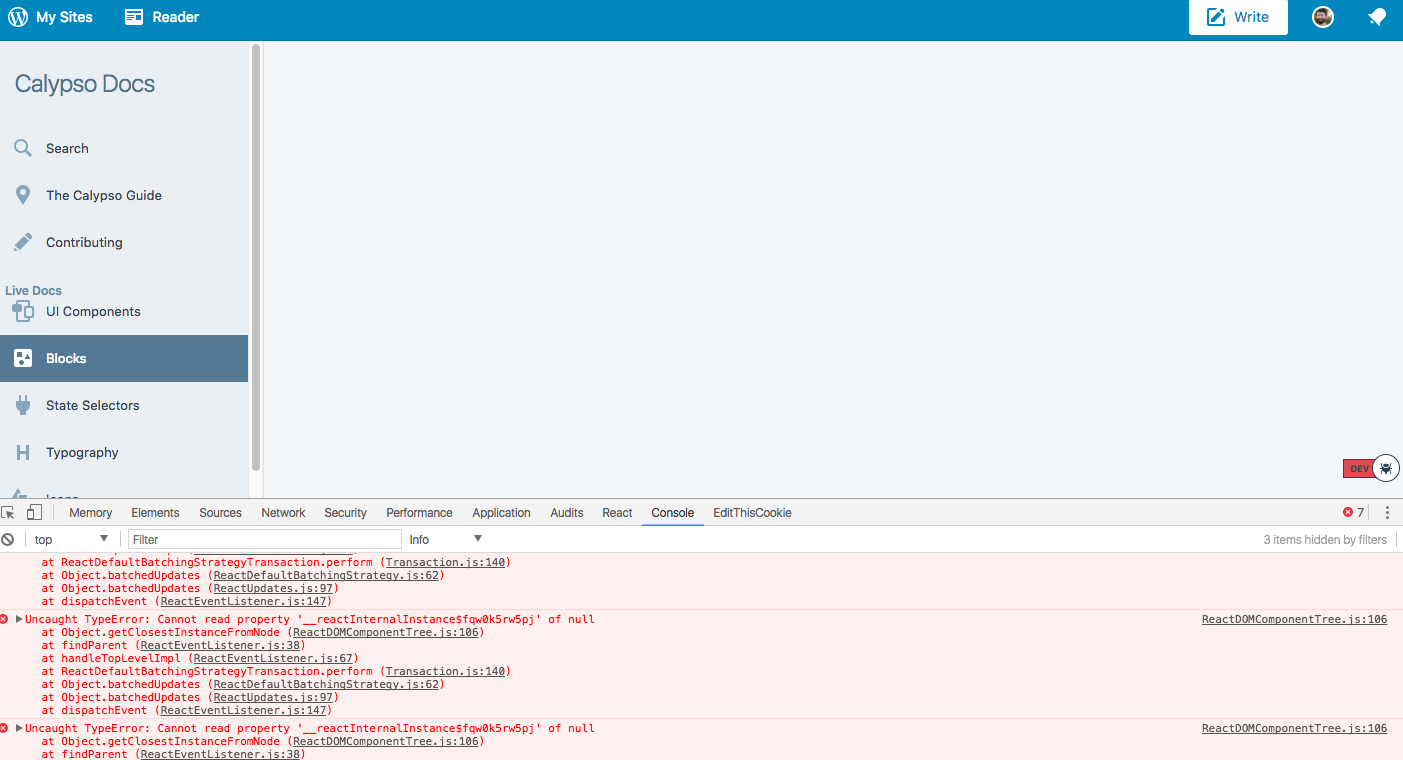1403x760 pixels.
Task: Open My Sites via WordPress logo
Action: pos(50,17)
